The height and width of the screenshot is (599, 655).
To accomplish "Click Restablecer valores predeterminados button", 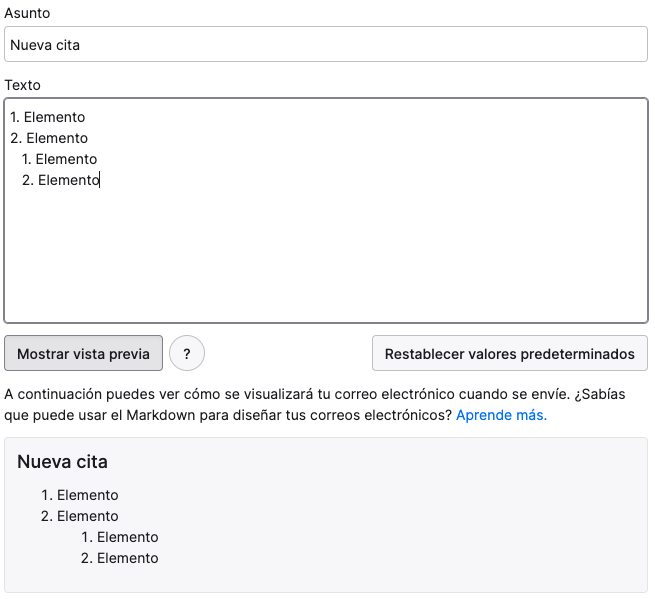I will tap(510, 353).
